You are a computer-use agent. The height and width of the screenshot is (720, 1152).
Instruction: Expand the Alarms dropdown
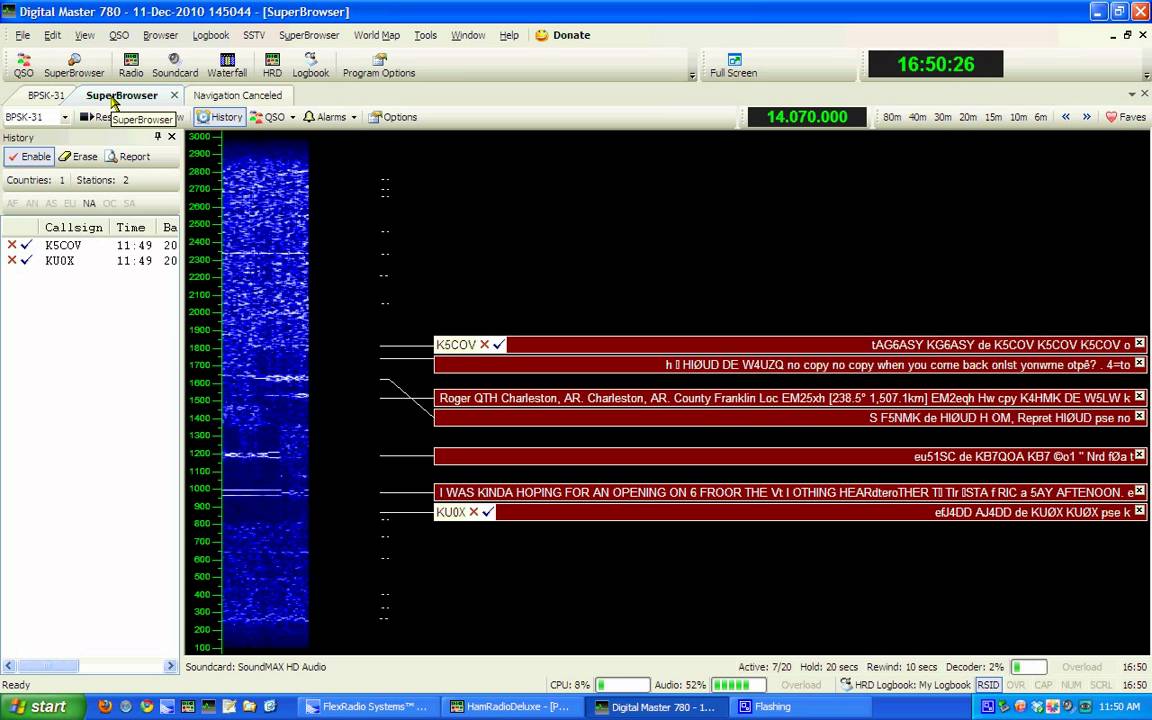click(353, 118)
